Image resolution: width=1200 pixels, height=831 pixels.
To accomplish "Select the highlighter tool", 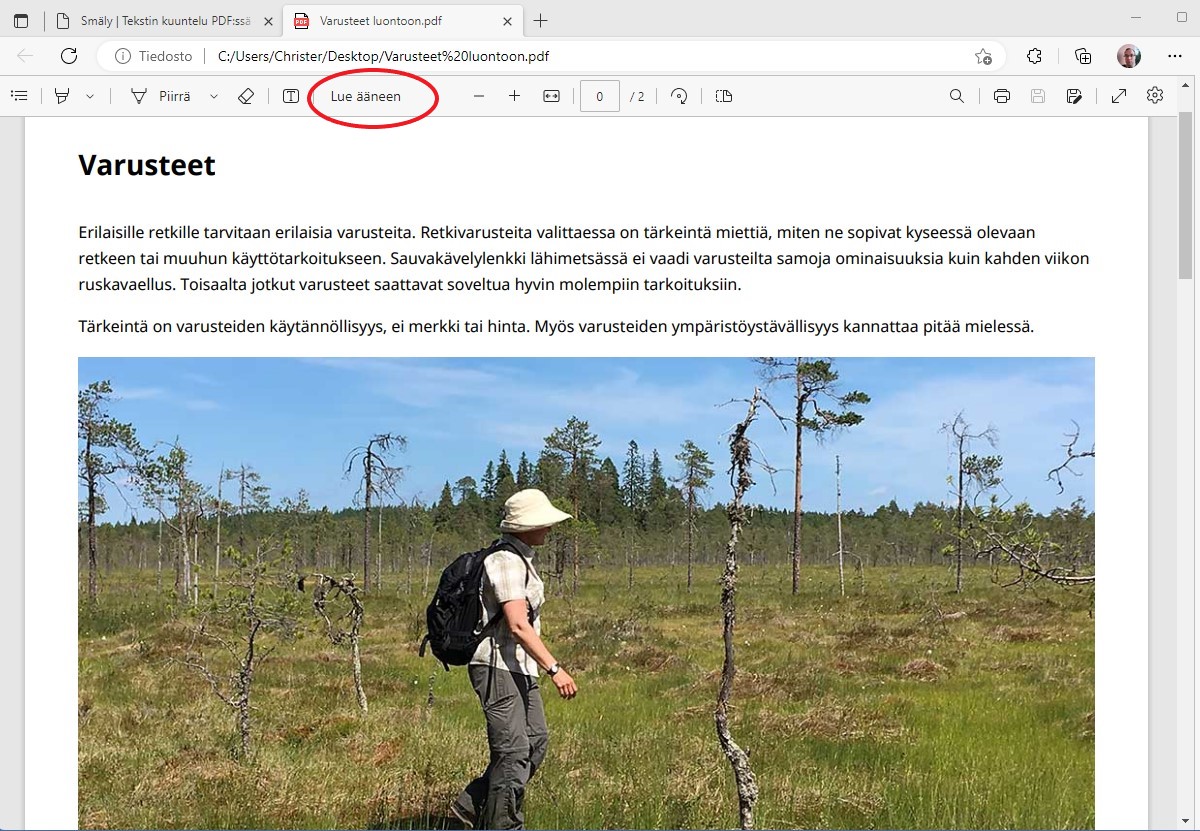I will tap(63, 96).
